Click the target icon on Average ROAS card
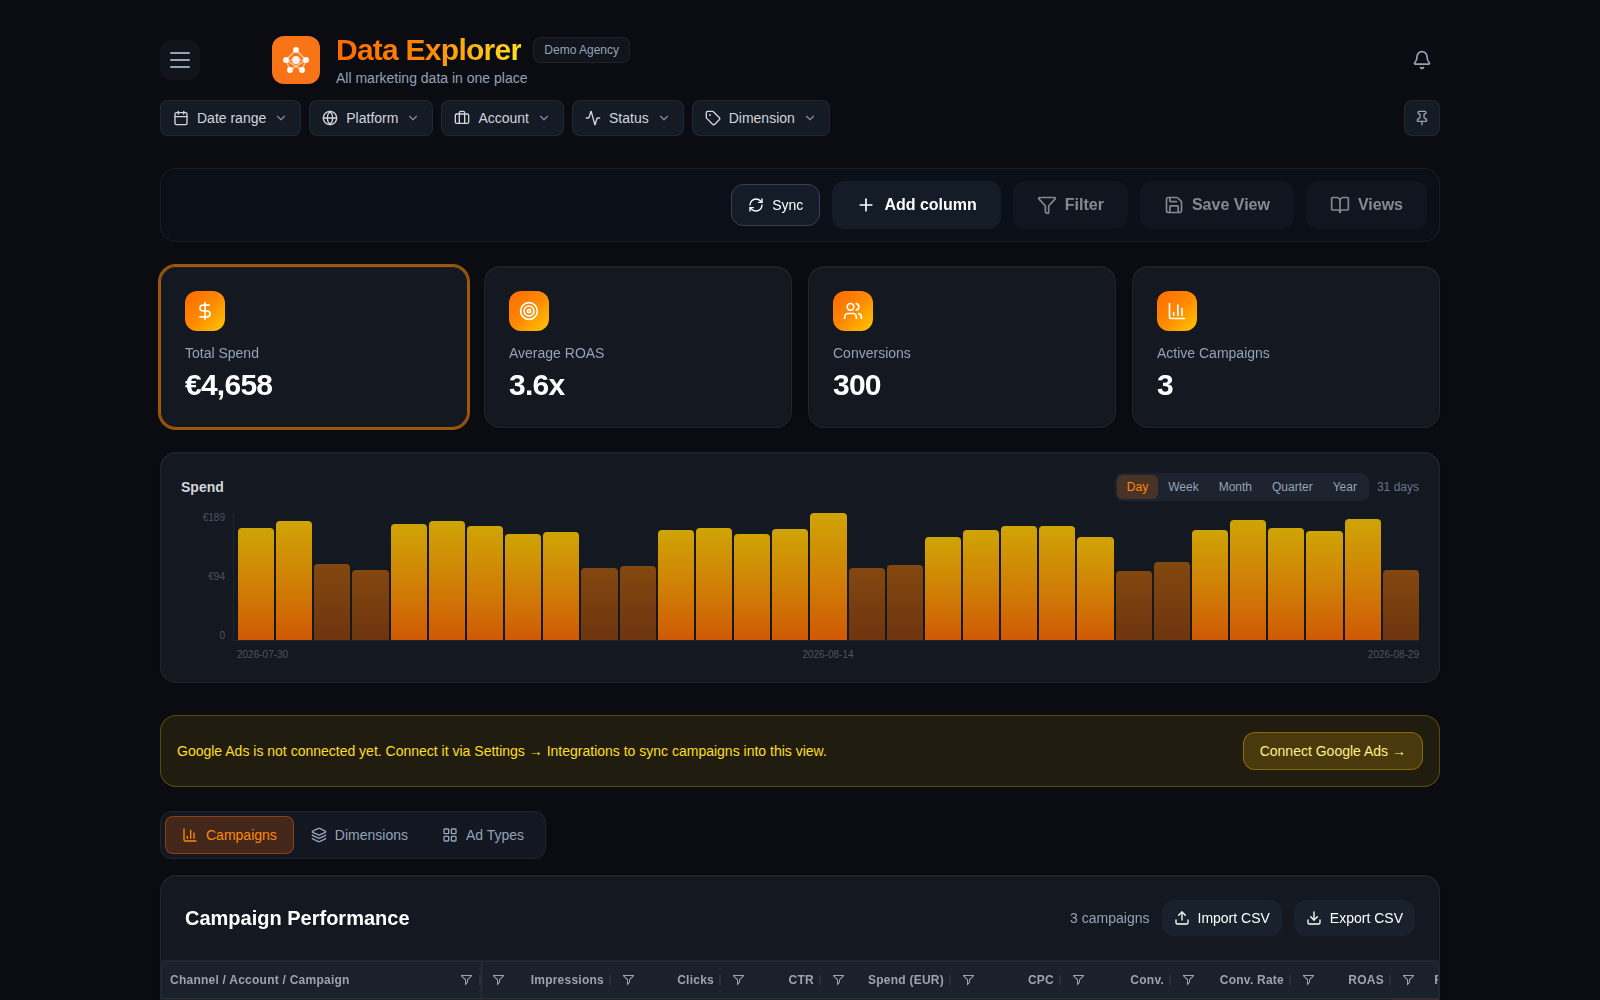The image size is (1600, 1000). pos(529,311)
